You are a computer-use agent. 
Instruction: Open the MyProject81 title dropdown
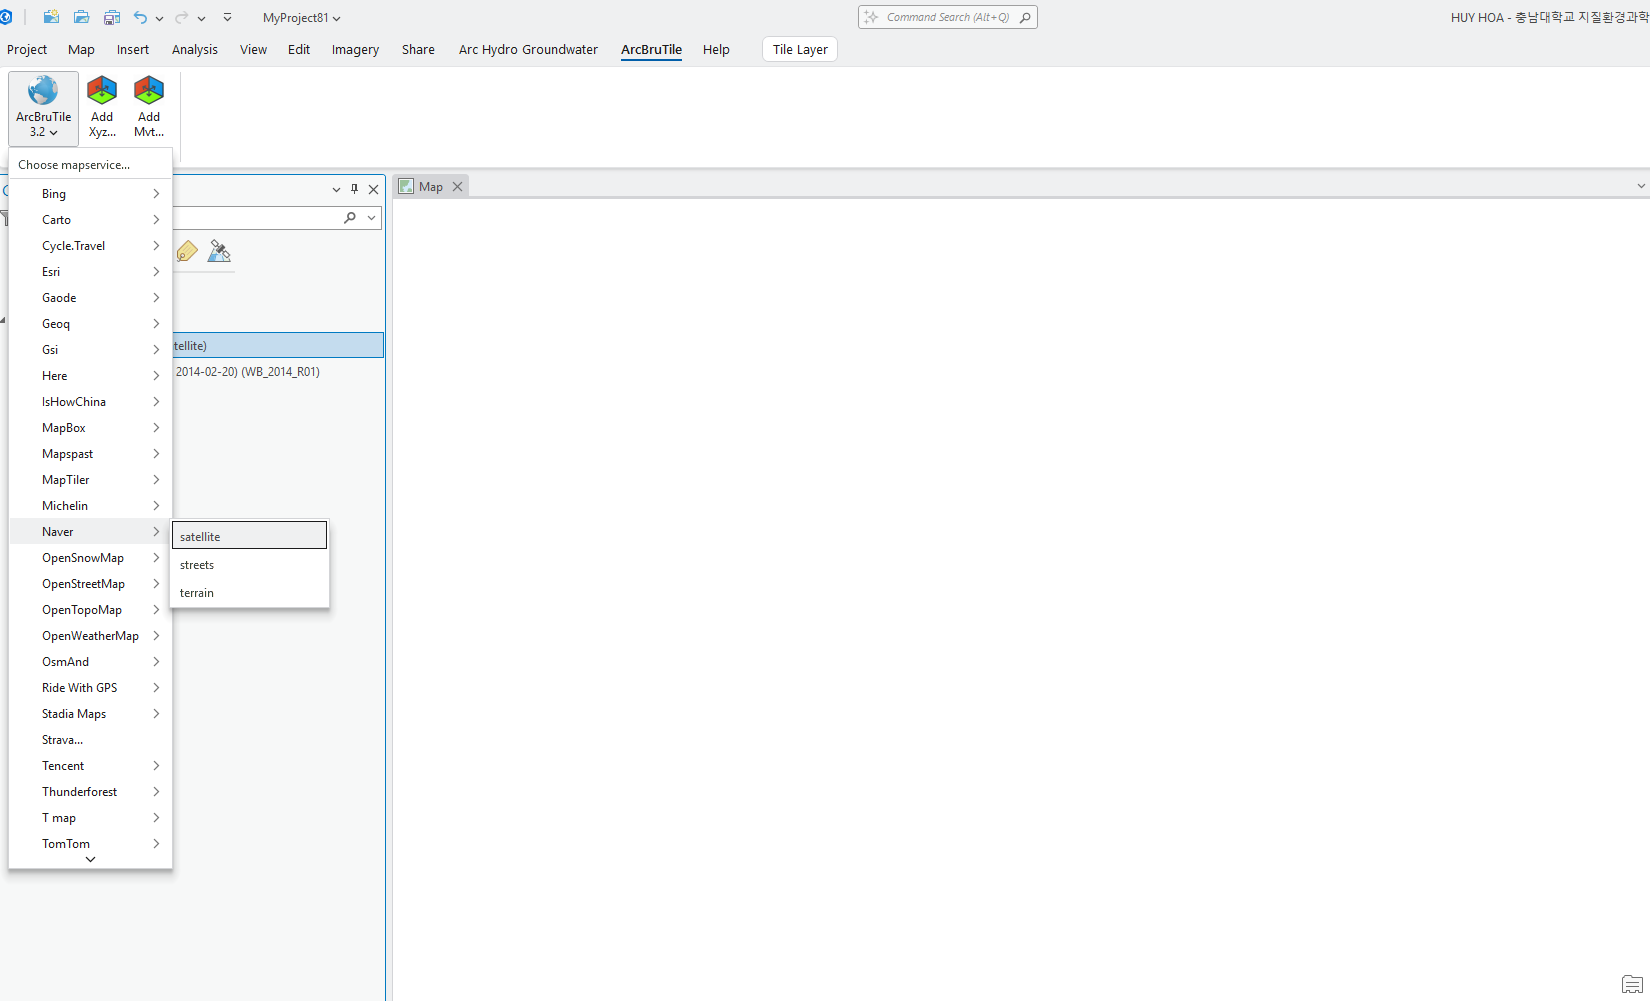point(301,18)
